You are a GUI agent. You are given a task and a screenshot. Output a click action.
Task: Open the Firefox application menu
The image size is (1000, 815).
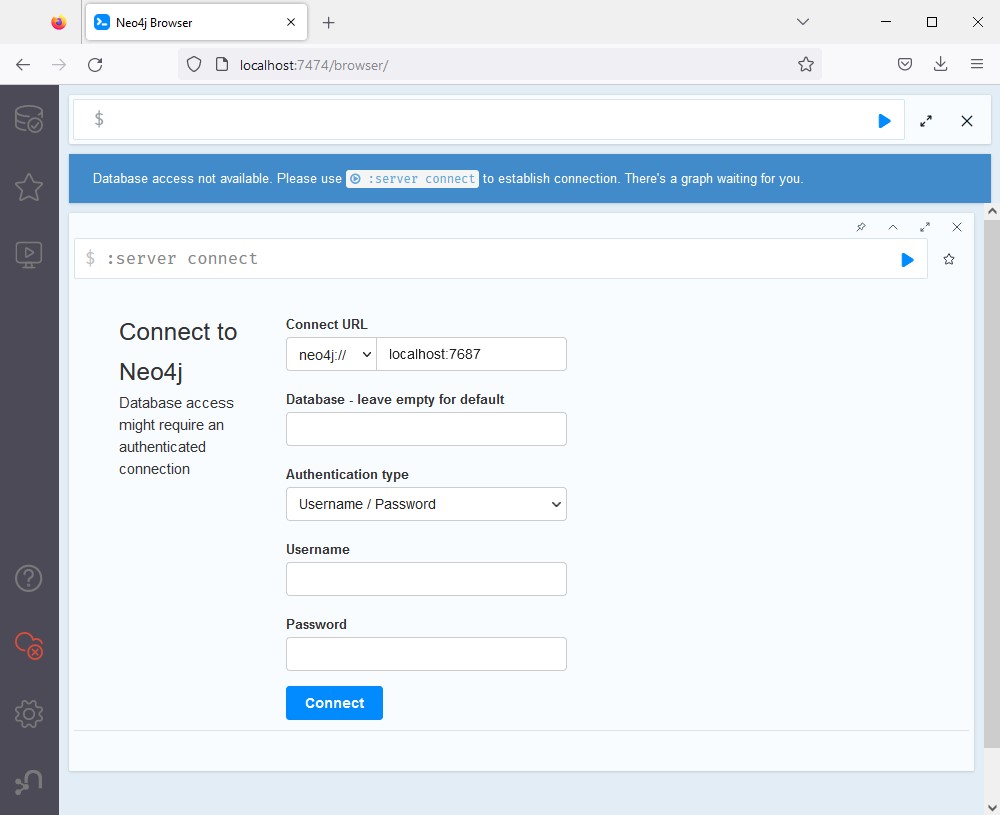[x=976, y=64]
